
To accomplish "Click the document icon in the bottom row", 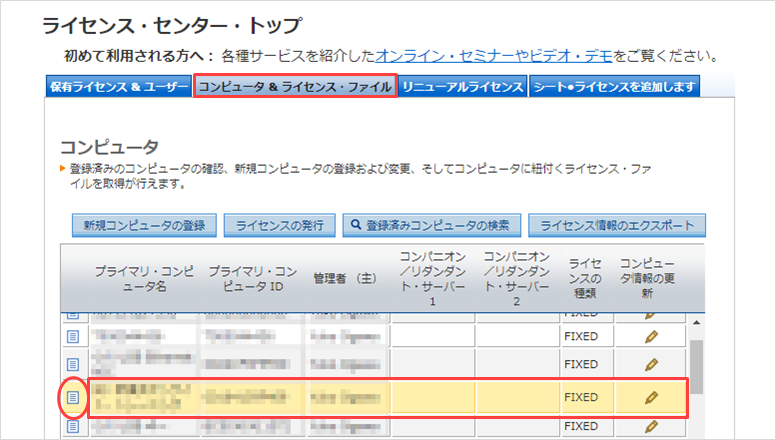I will click(73, 426).
